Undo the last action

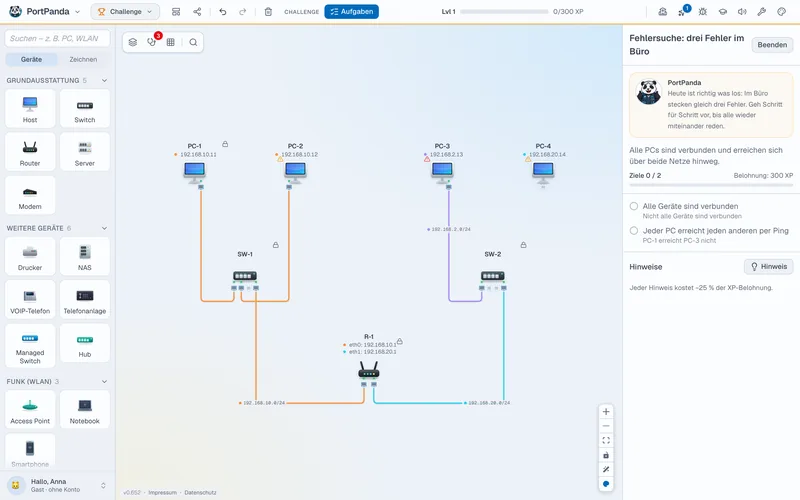click(222, 11)
